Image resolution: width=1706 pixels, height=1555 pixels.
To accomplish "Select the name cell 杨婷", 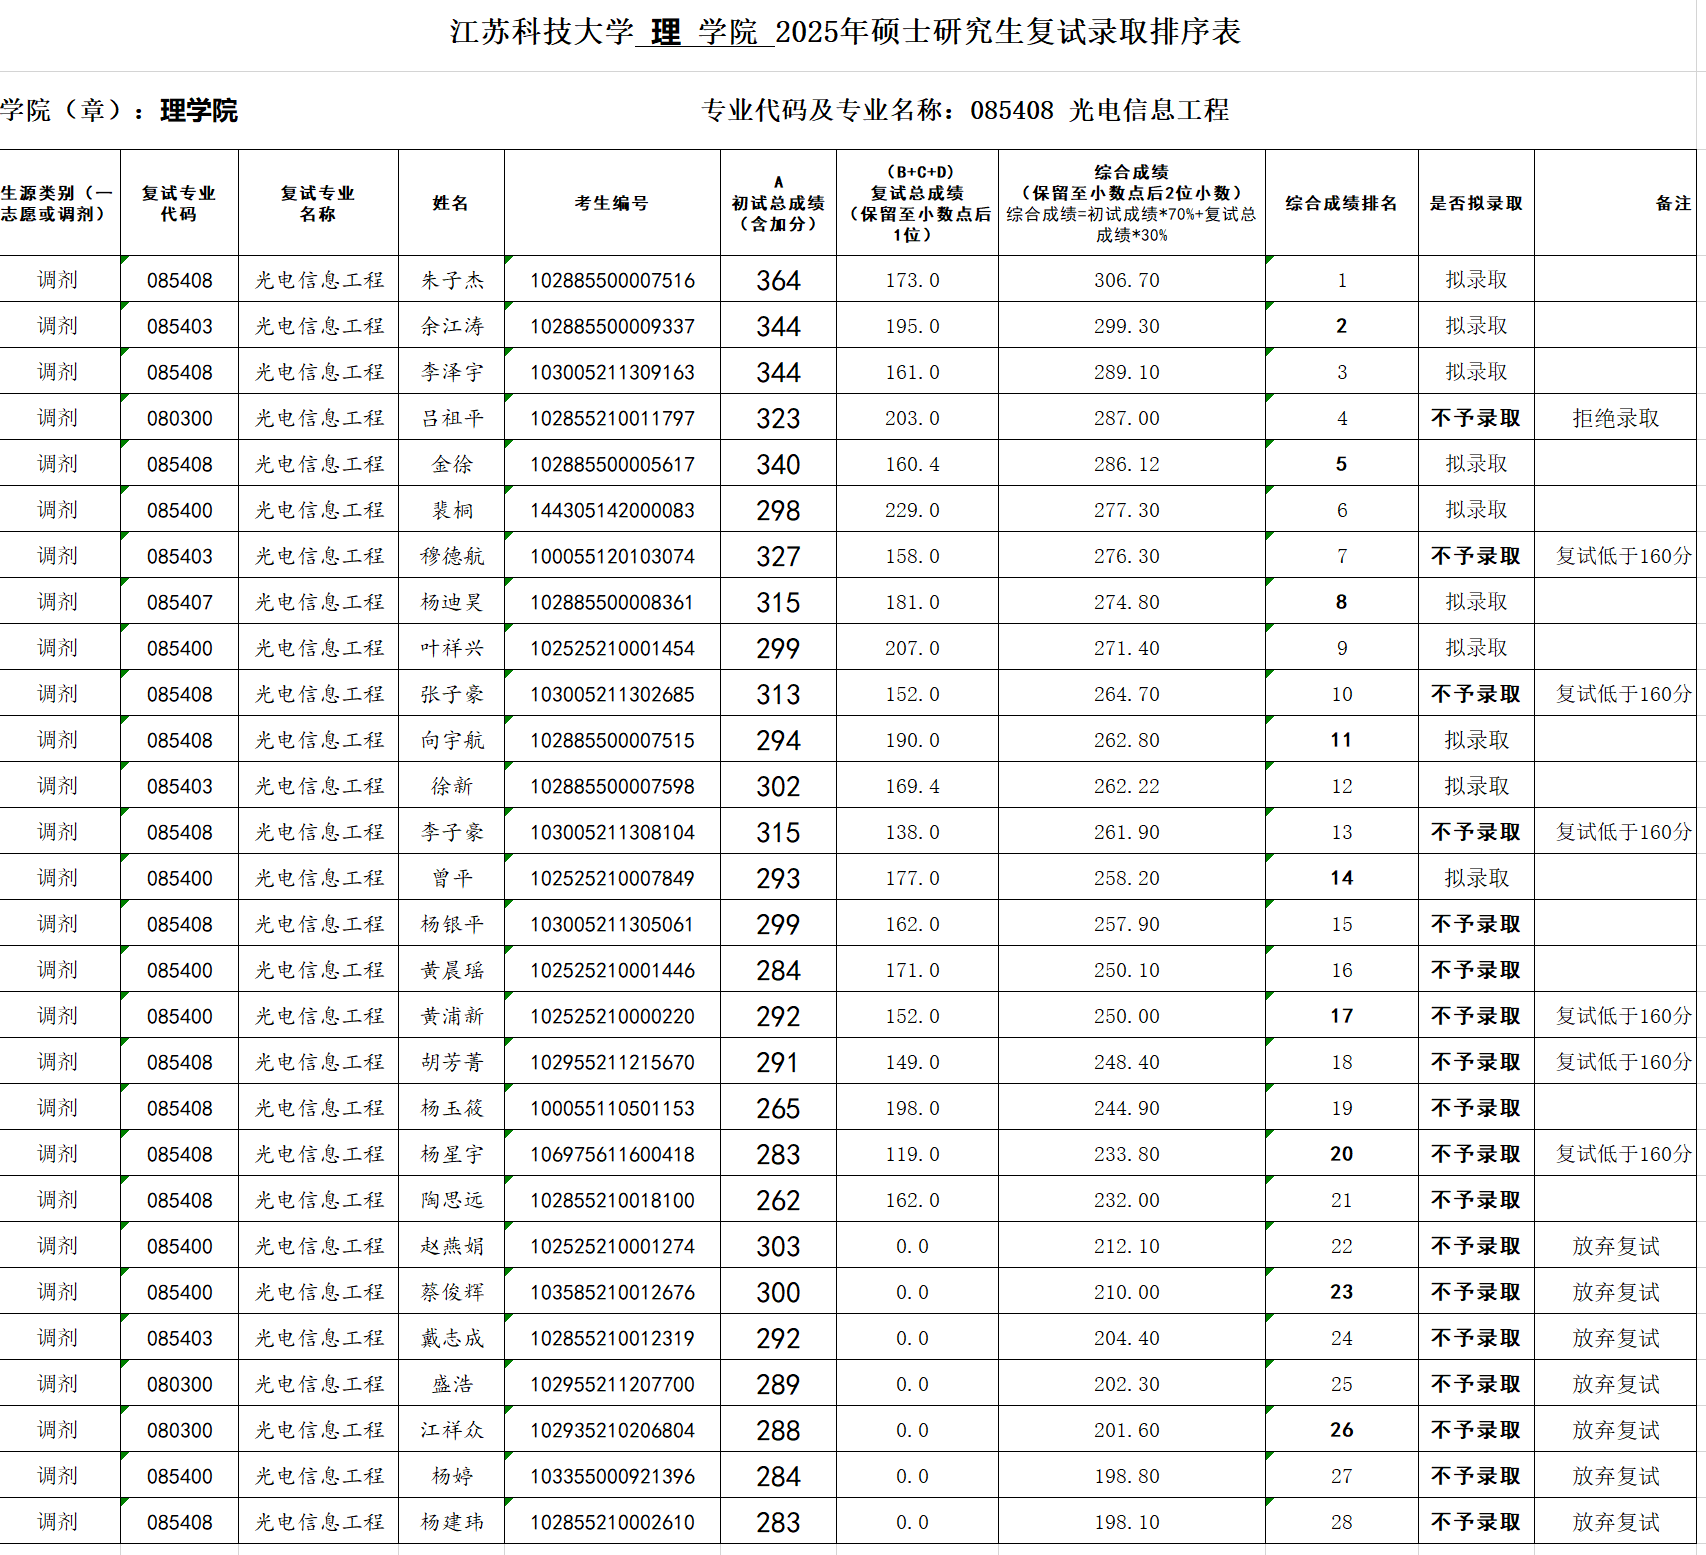I will tap(452, 1476).
